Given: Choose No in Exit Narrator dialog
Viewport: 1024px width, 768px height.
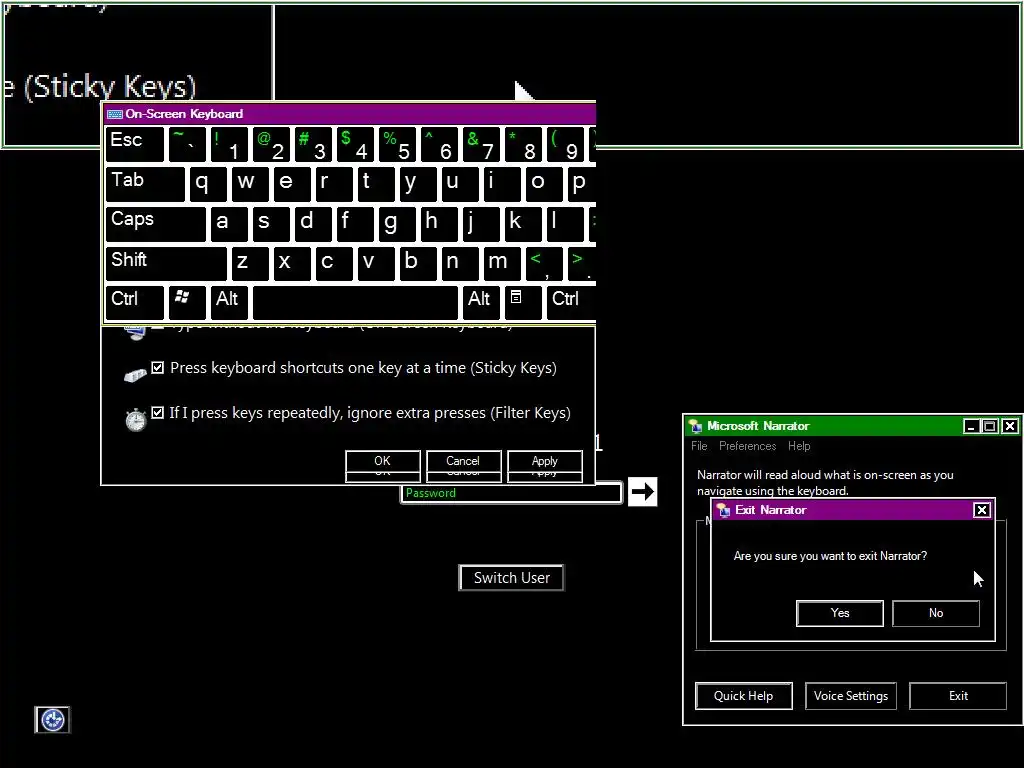Looking at the screenshot, I should pyautogui.click(x=936, y=613).
